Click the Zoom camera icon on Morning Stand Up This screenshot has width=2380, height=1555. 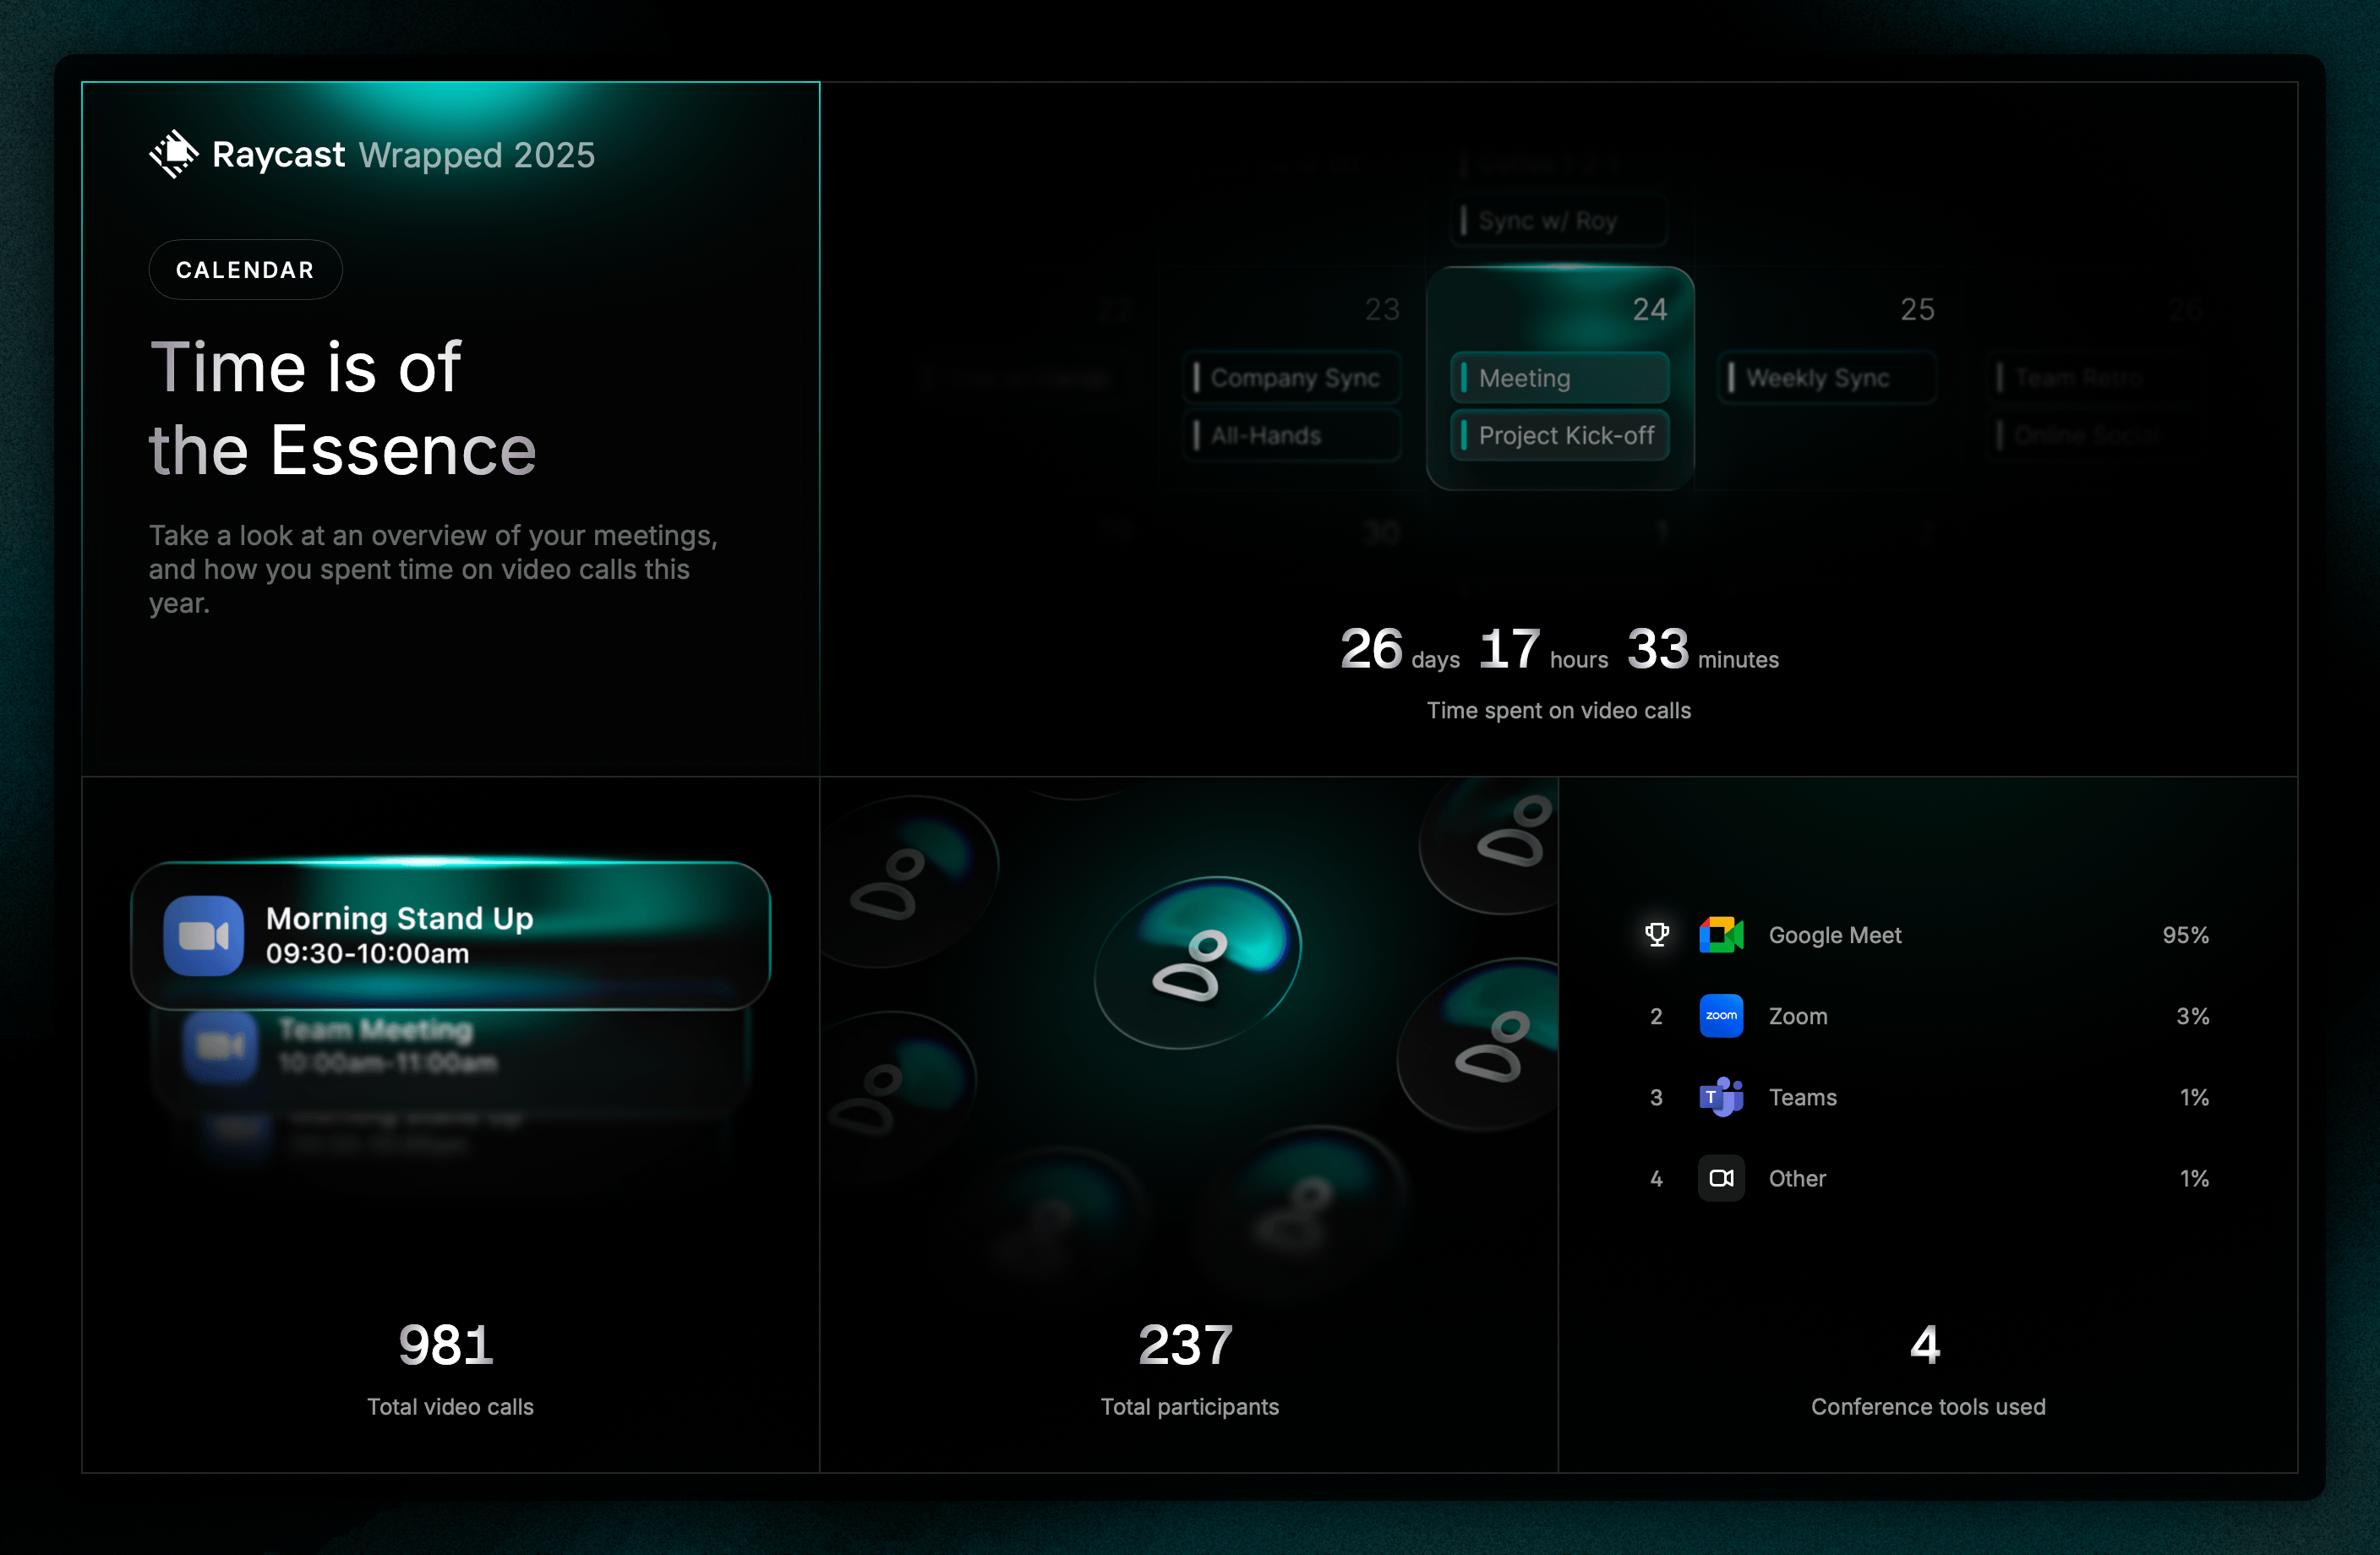[x=204, y=935]
